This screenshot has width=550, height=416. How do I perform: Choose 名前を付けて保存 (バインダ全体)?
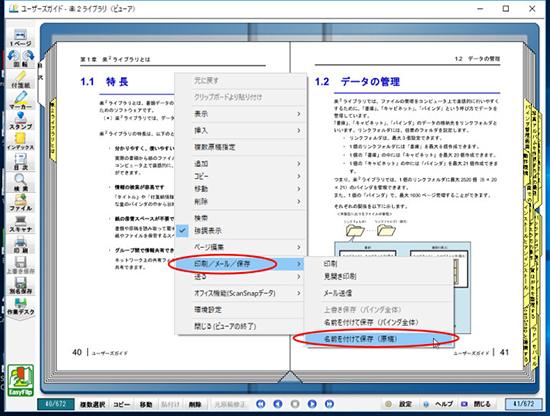[379, 322]
